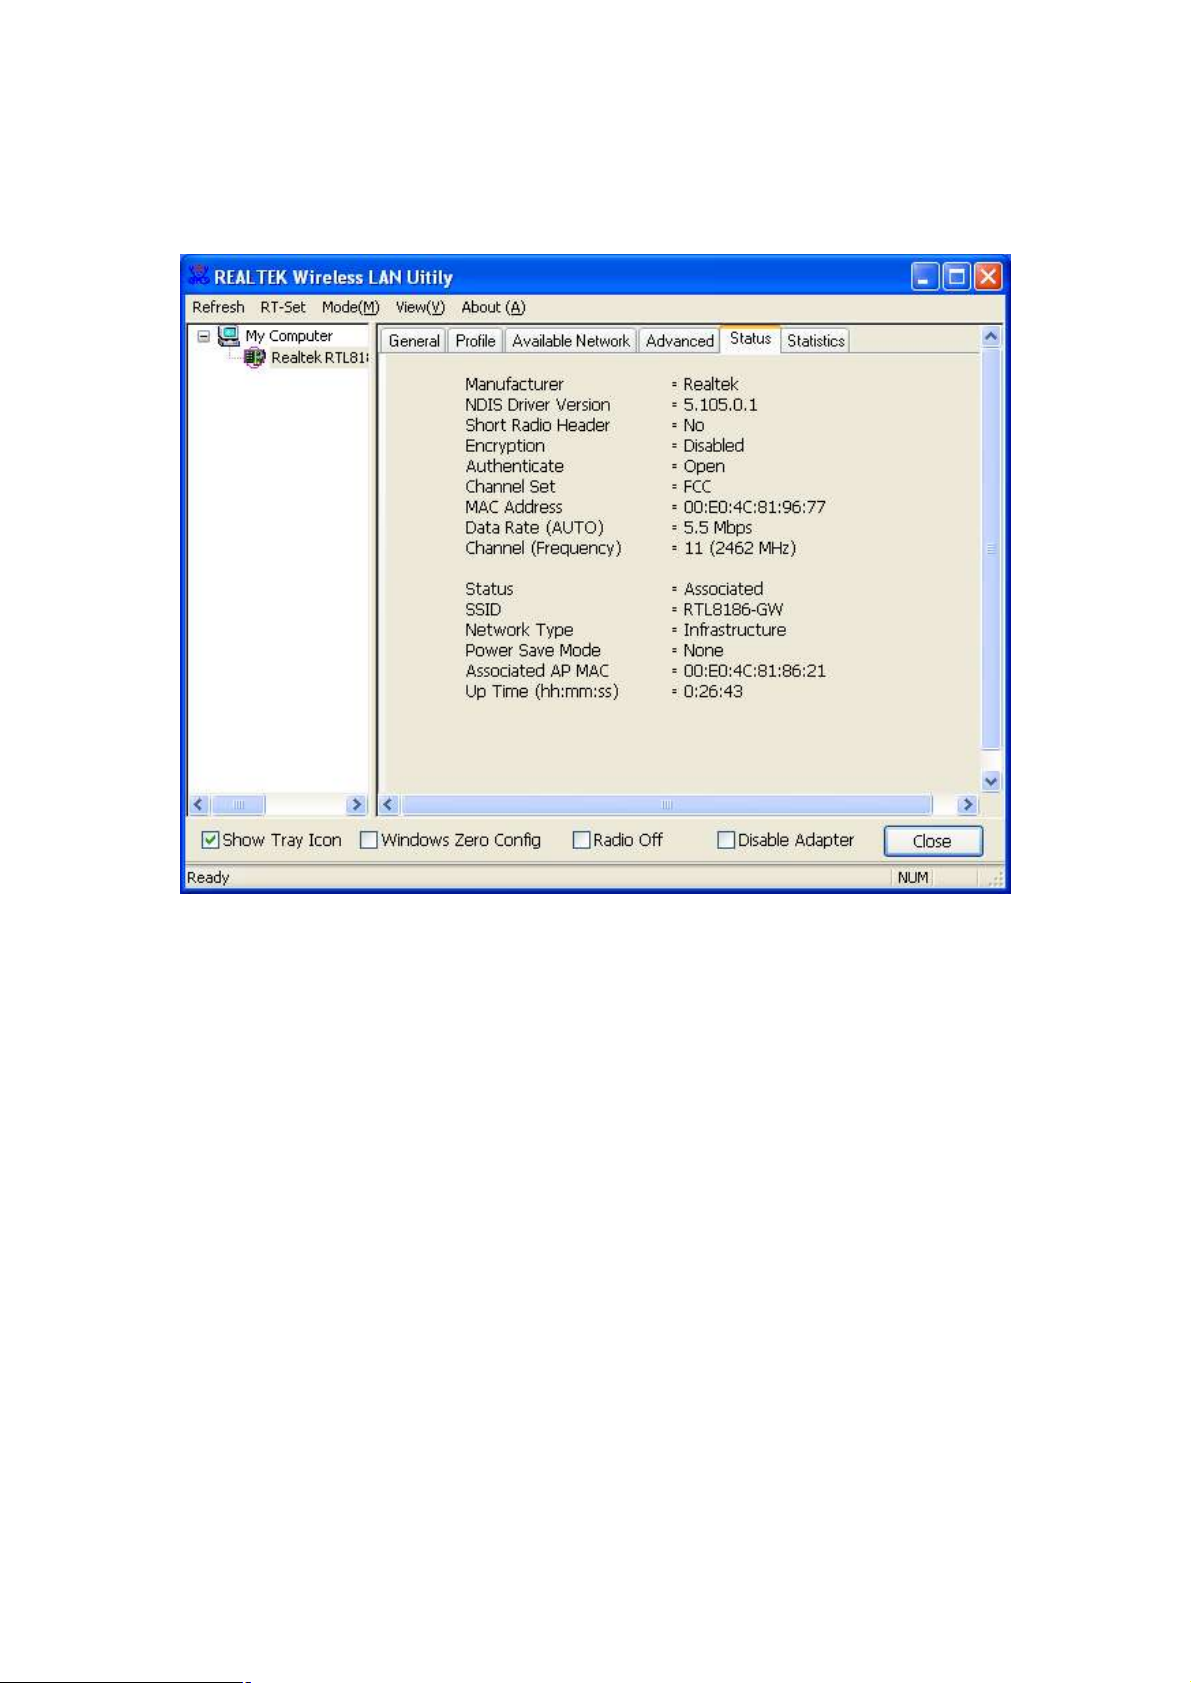Image resolution: width=1191 pixels, height=1683 pixels.
Task: Close the window with the red X
Action: click(988, 276)
